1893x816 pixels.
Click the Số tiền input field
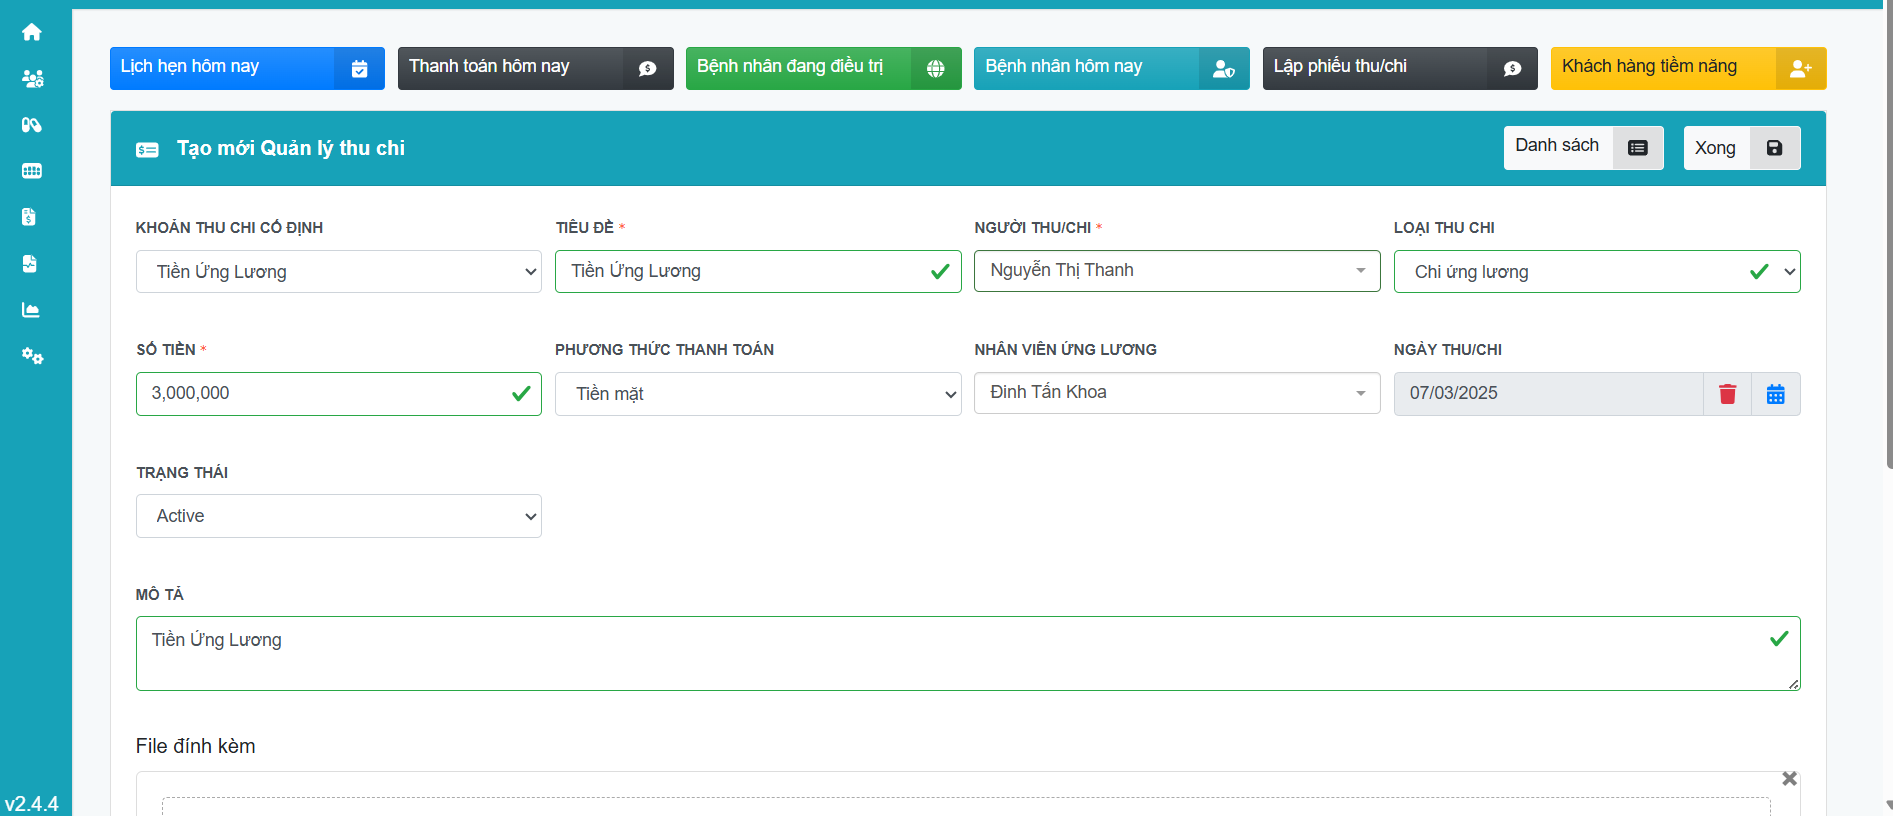coord(325,394)
